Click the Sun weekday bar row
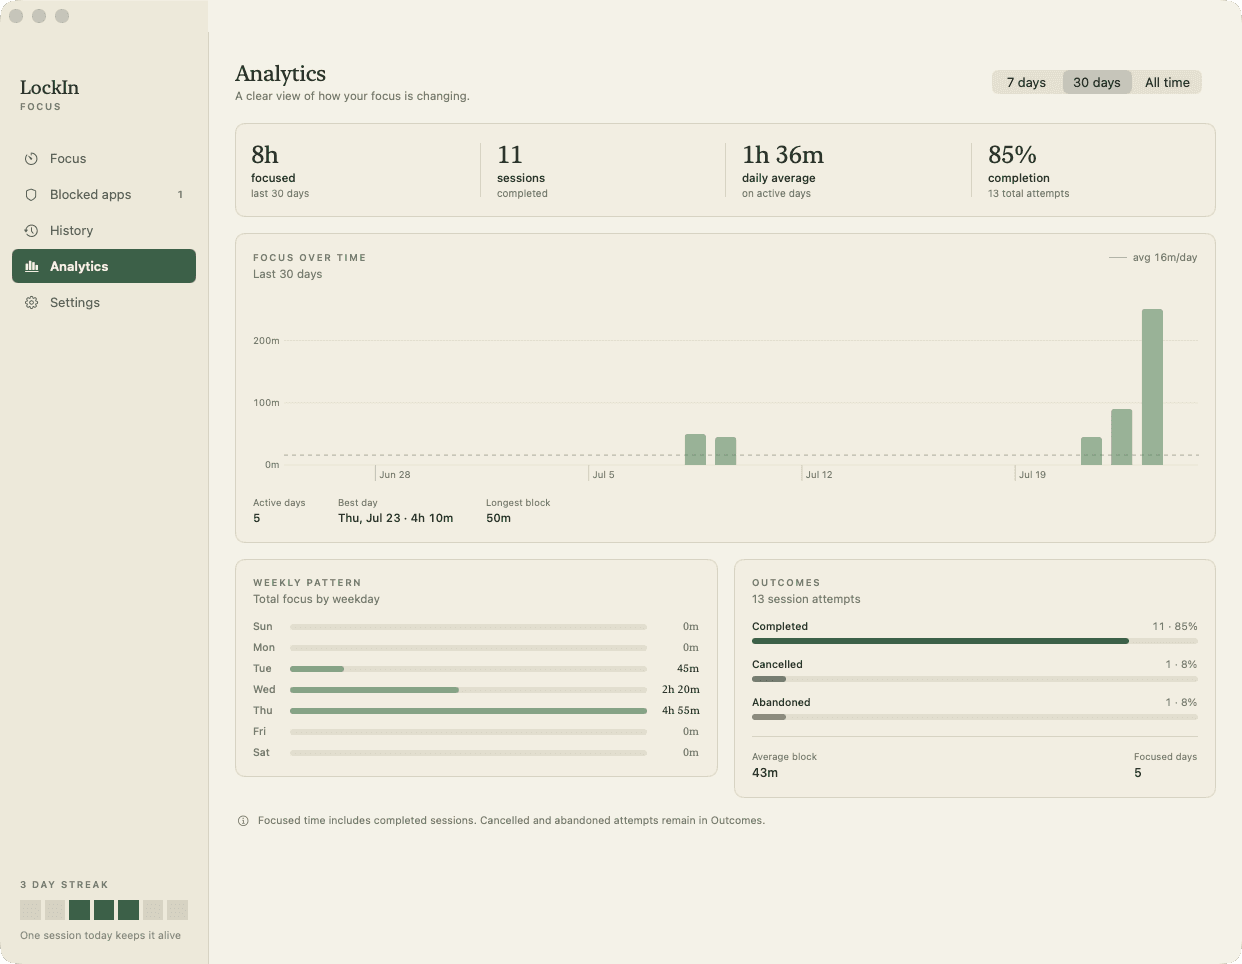Image resolution: width=1242 pixels, height=964 pixels. pos(476,627)
